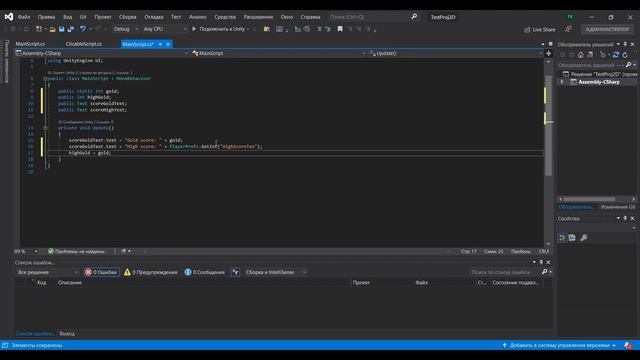Toggle the 0 Ошибки errors filter
640x360 pixels.
click(x=102, y=272)
